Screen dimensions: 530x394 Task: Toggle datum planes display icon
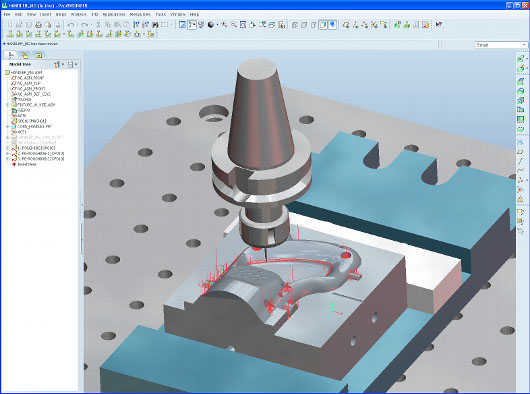click(346, 25)
